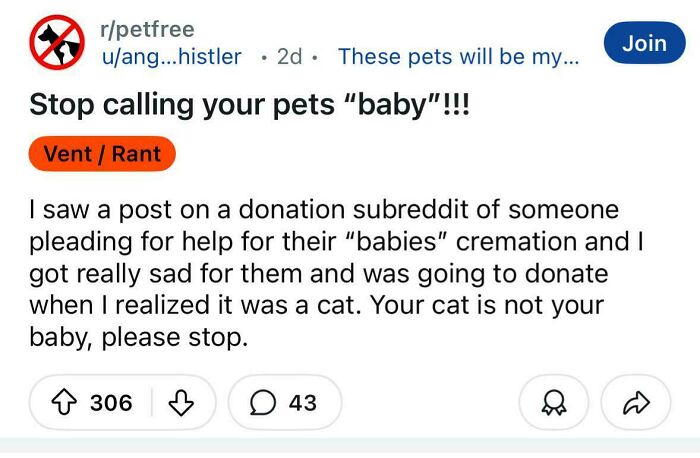Click the 2d post timestamp
Image resolution: width=700 pixels, height=458 pixels.
click(x=289, y=57)
